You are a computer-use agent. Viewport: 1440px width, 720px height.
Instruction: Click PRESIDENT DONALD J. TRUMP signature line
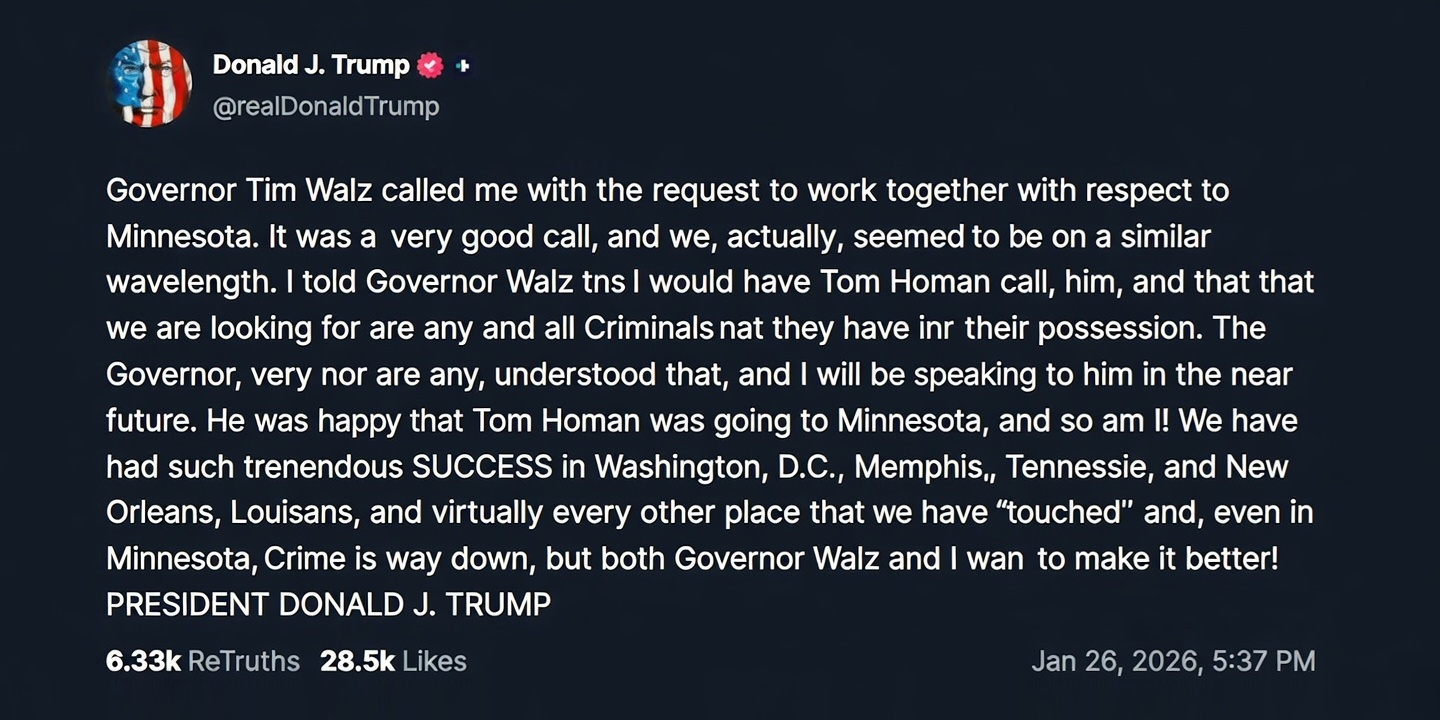coord(329,604)
